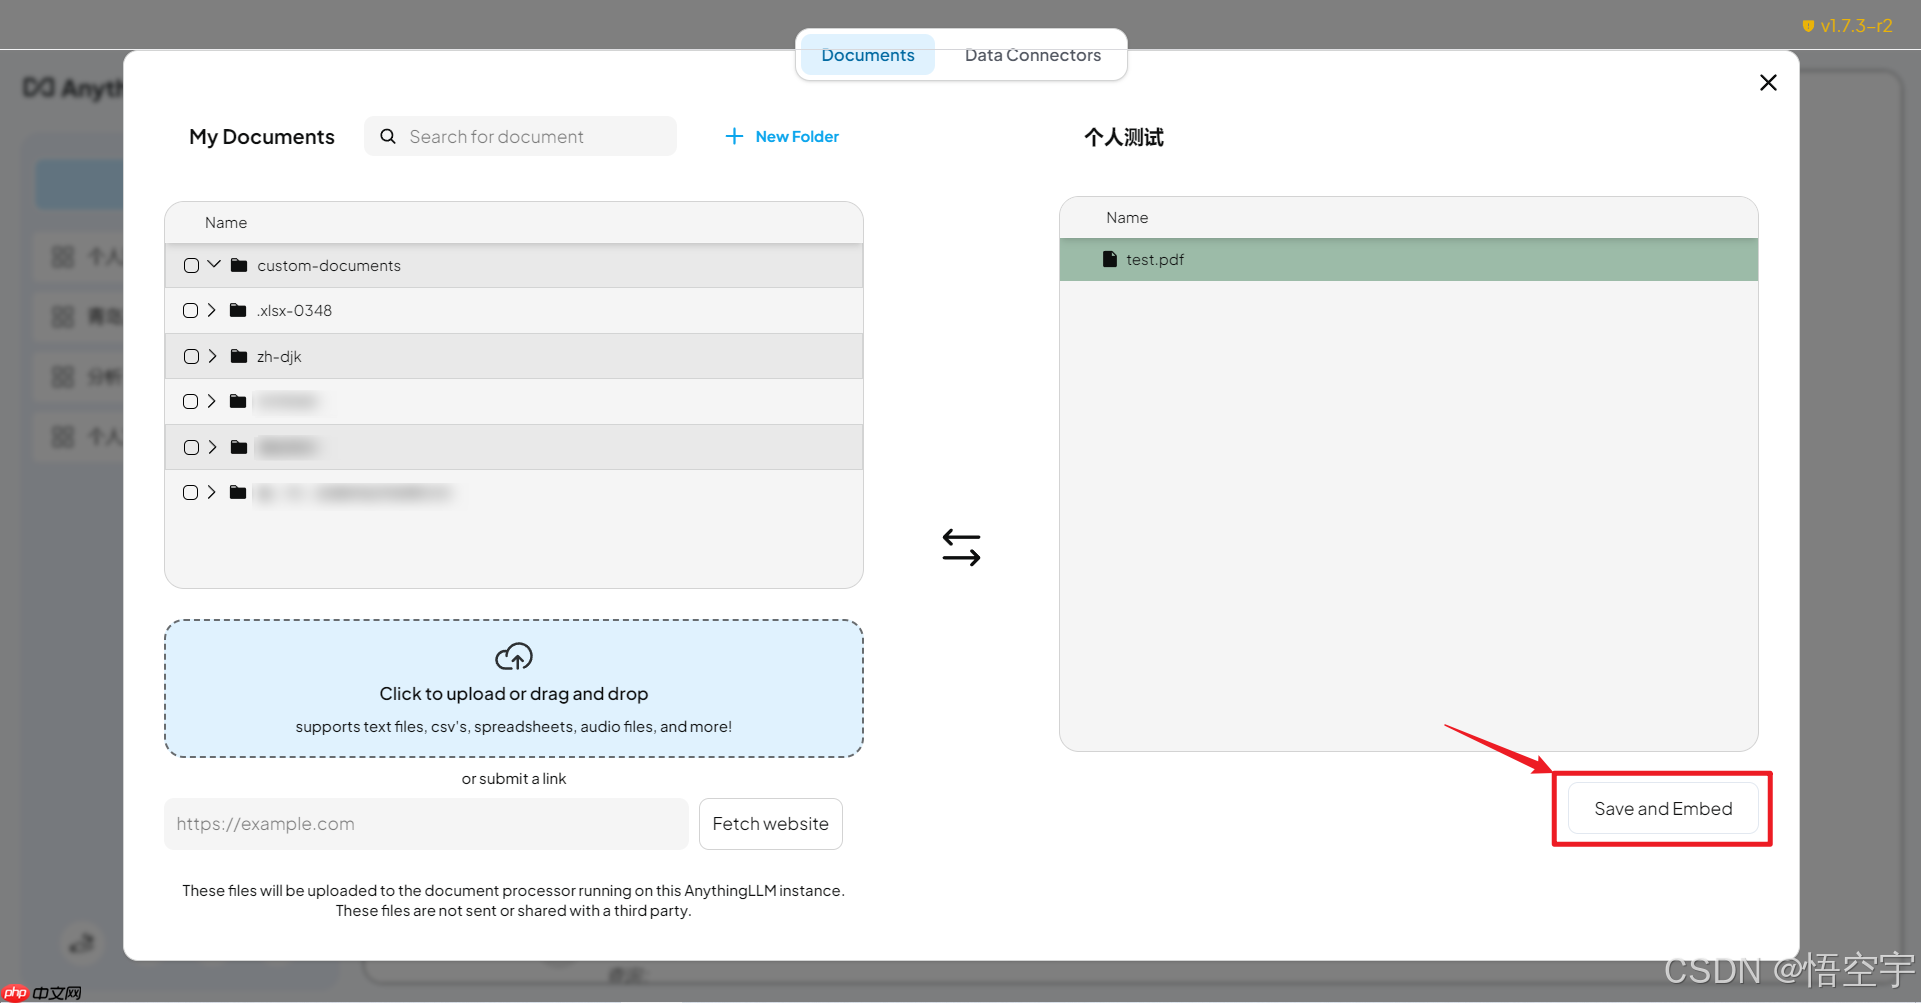Click the cloud upload icon
The width and height of the screenshot is (1921, 1003).
[x=514, y=657]
